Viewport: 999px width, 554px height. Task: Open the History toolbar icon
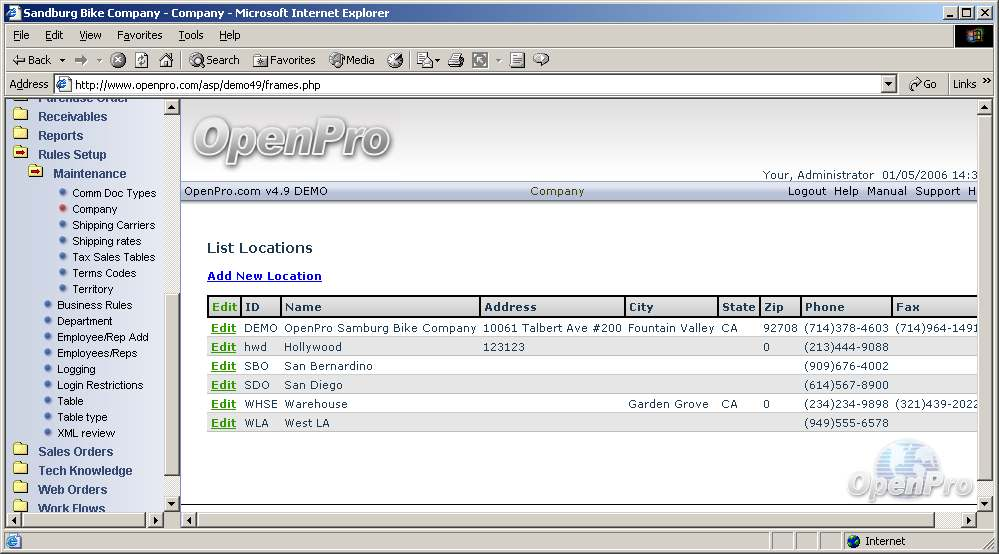click(395, 60)
